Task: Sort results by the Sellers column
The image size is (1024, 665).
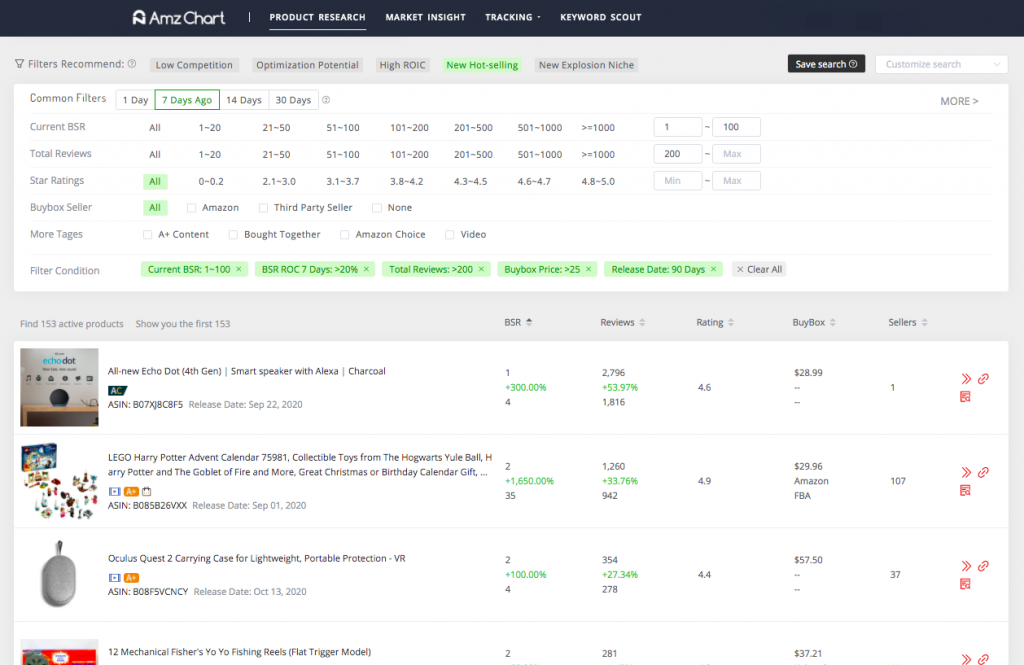Action: click(908, 322)
